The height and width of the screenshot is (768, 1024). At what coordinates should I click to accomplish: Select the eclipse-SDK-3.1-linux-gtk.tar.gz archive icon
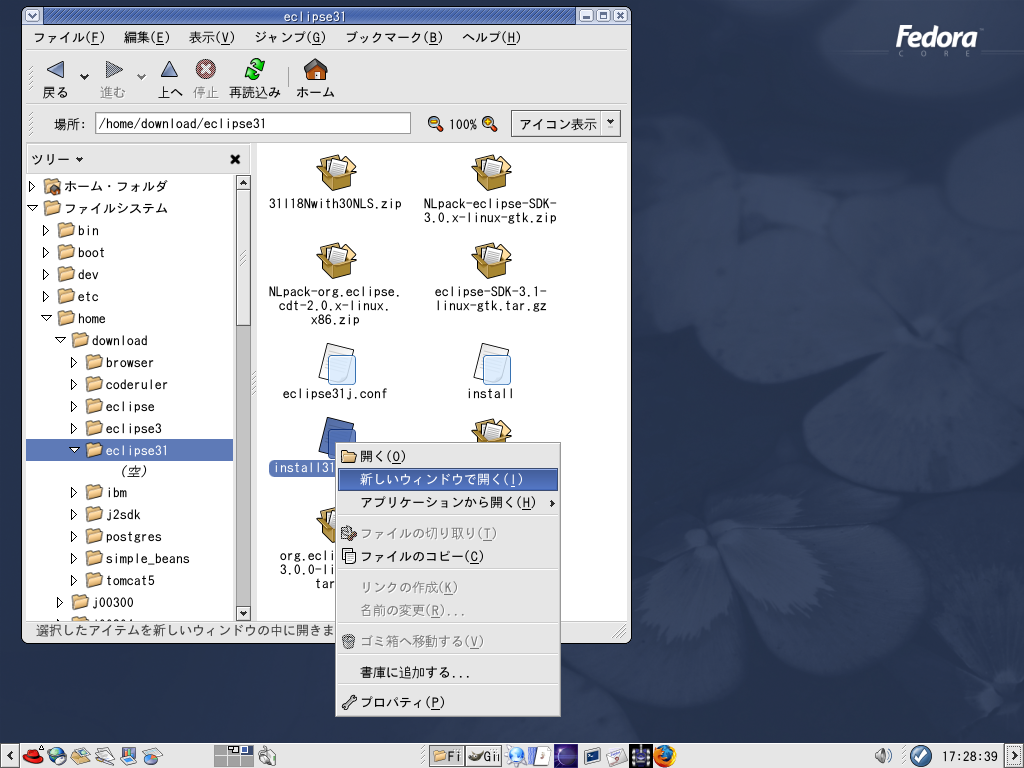click(x=491, y=261)
